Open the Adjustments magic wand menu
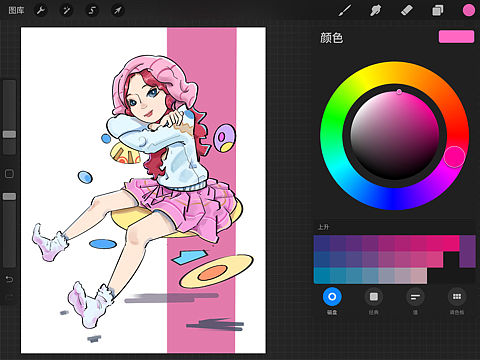This screenshot has width=480, height=360. click(x=66, y=11)
